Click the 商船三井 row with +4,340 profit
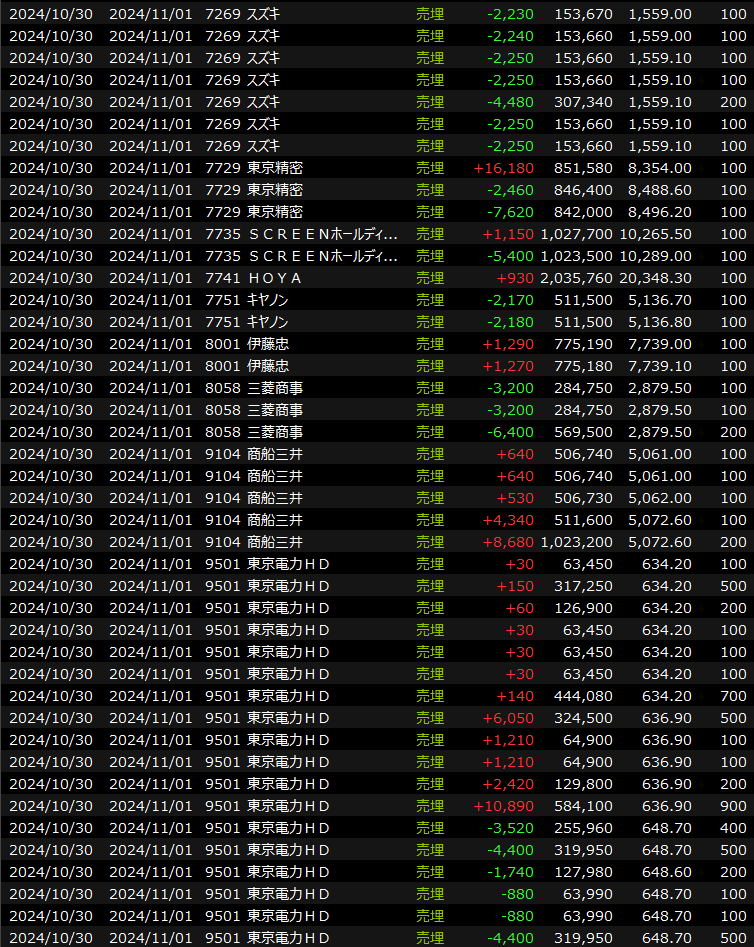Screen dimensions: 754x947 (x=376, y=520)
